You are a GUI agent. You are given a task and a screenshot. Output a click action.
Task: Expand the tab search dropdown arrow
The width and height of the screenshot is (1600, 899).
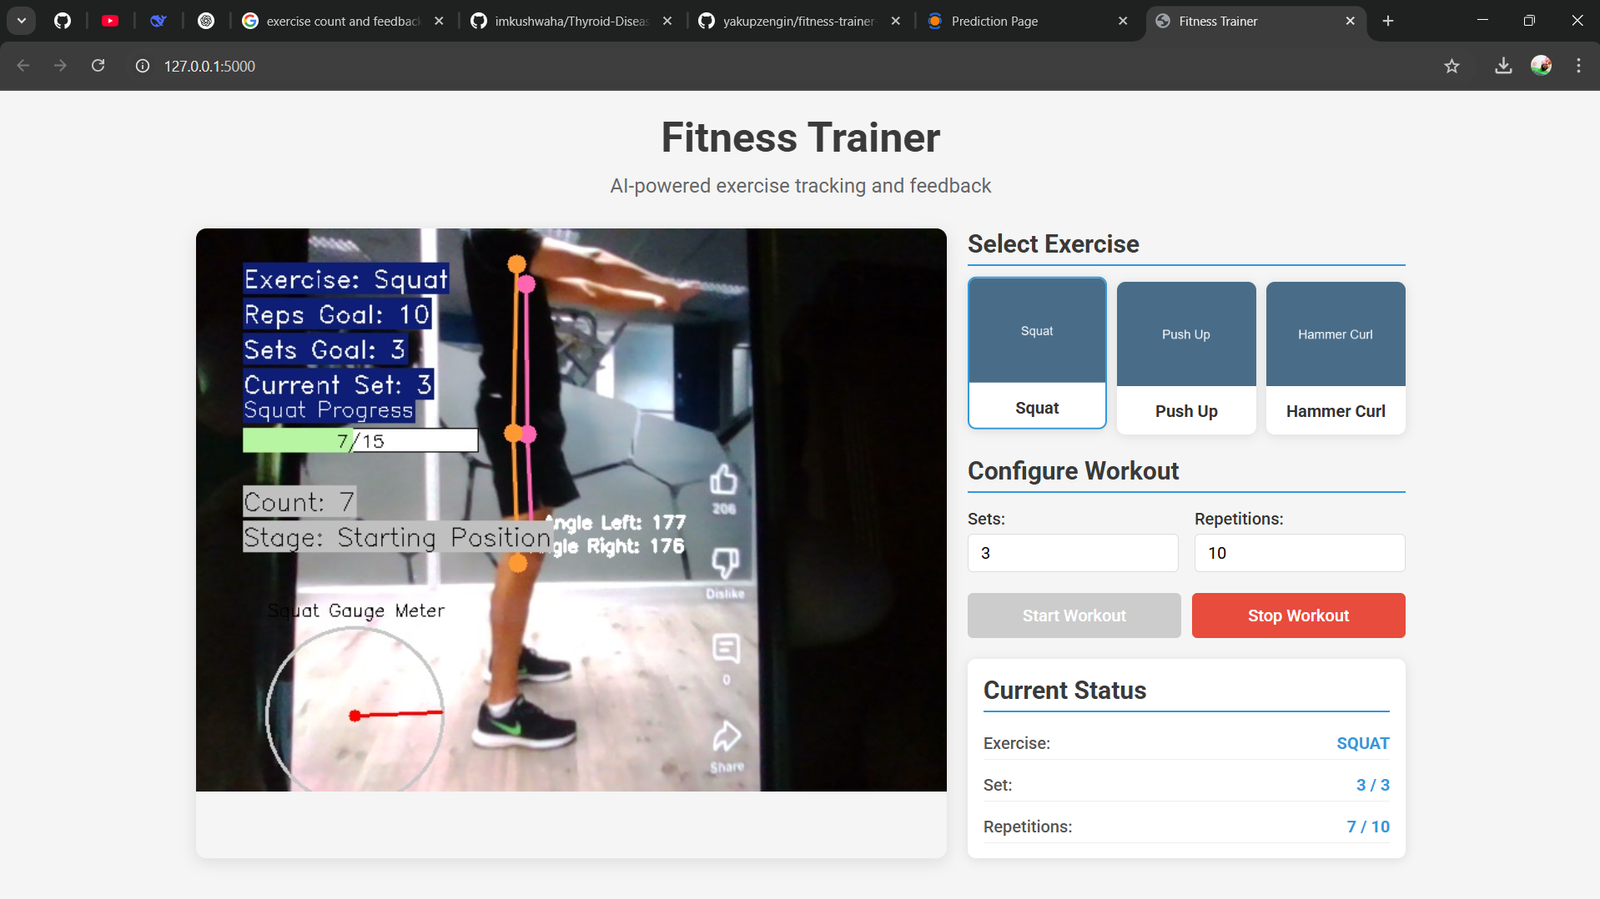(x=21, y=21)
